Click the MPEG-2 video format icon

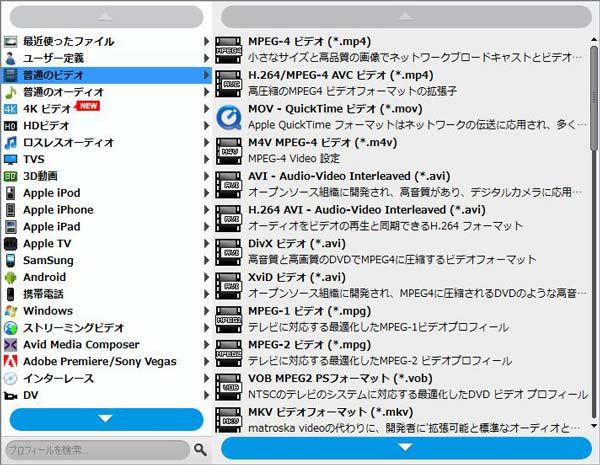(228, 353)
